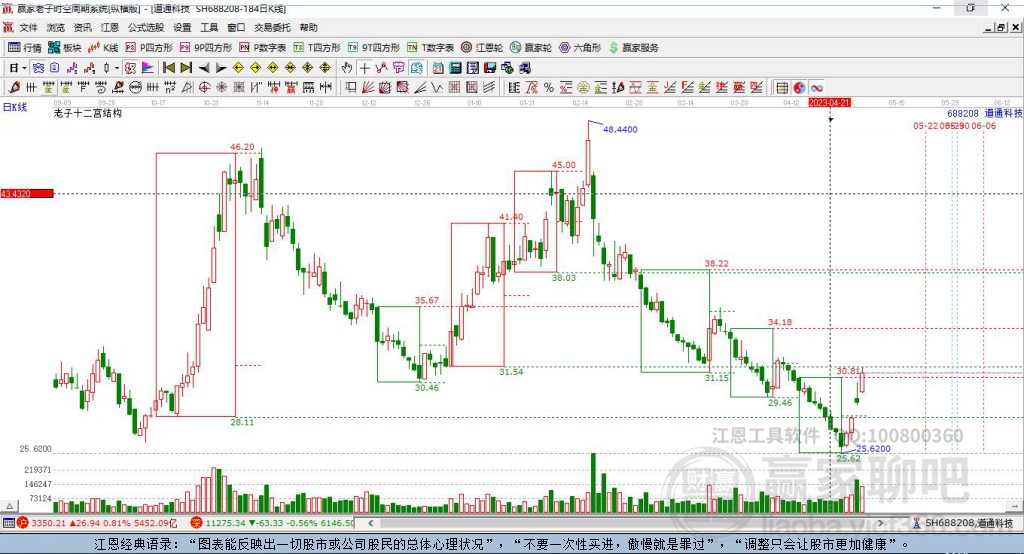The height and width of the screenshot is (554, 1024).
Task: Click the Shenzhen index 11275.34 status entry
Action: point(272,523)
